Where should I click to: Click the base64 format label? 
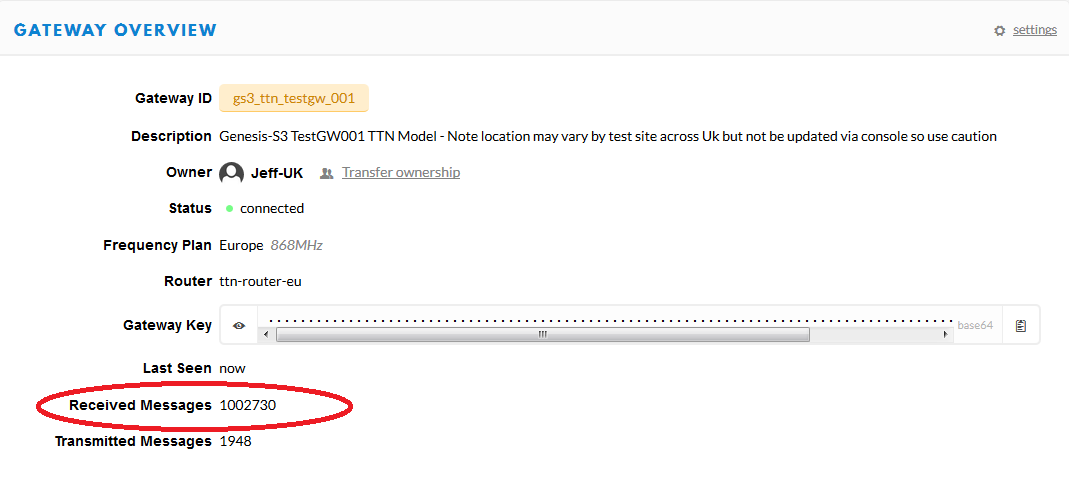pos(975,326)
